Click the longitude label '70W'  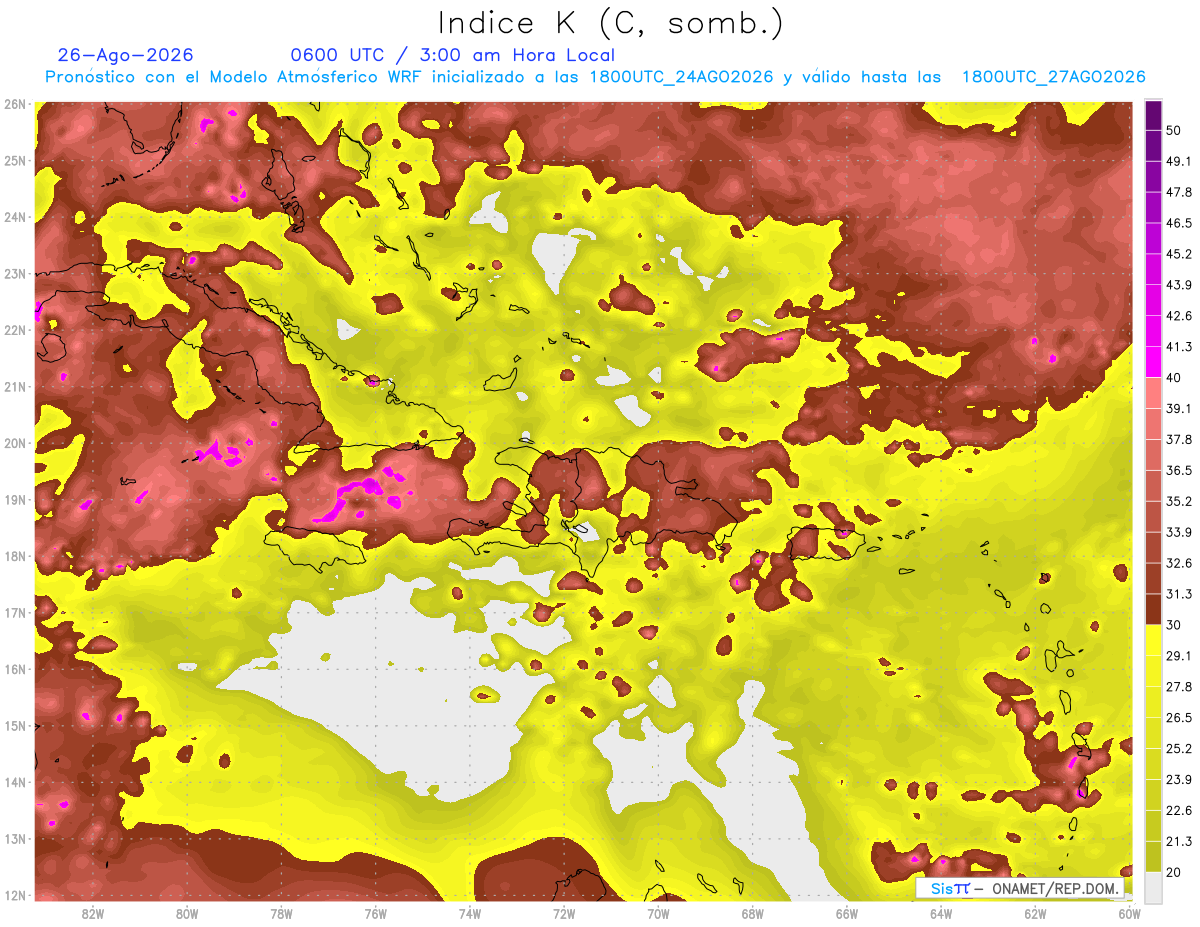click(x=658, y=914)
